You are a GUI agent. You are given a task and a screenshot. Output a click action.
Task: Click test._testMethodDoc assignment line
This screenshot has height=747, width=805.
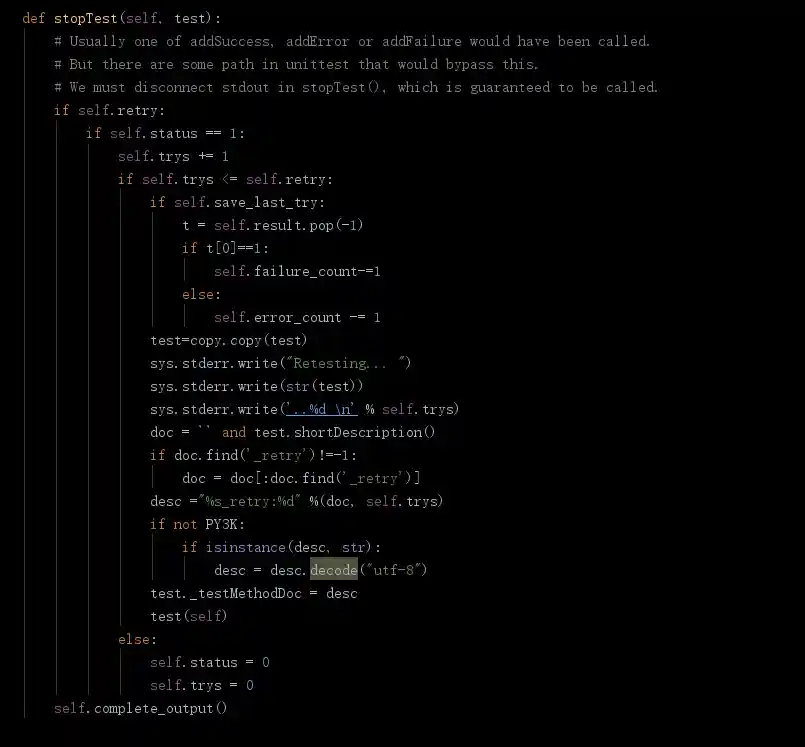(x=254, y=593)
